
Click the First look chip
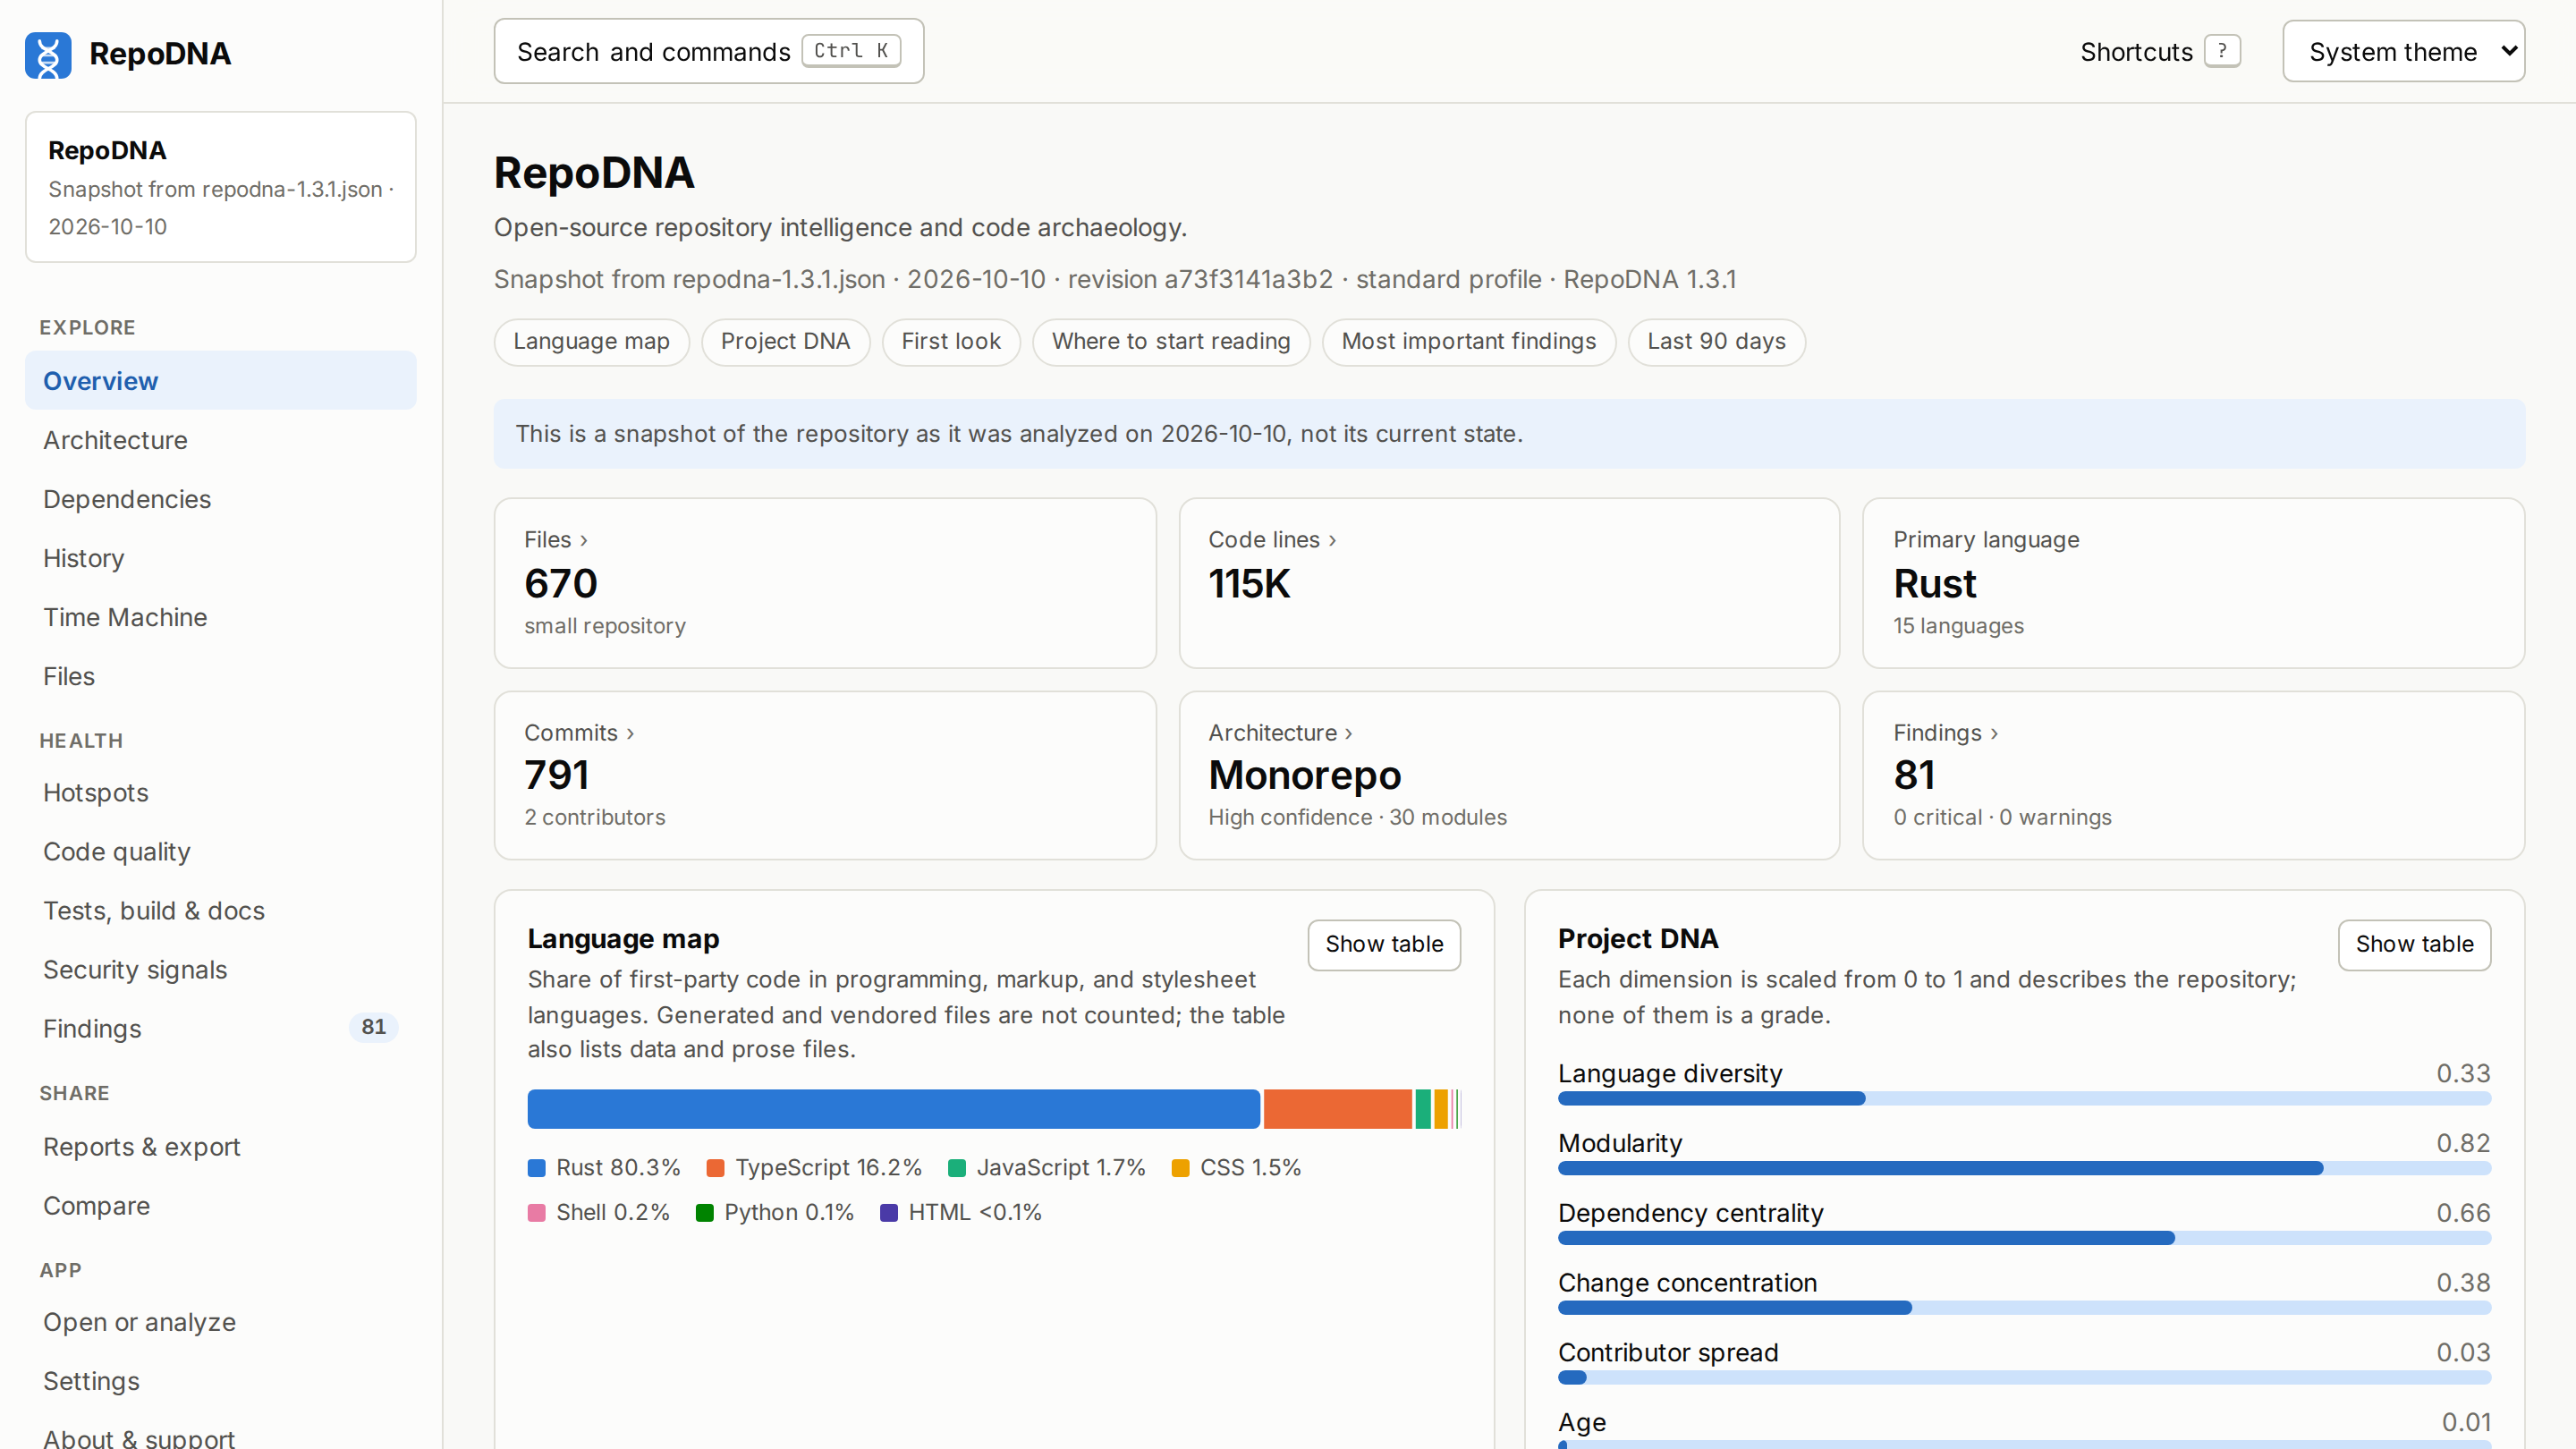950,342
